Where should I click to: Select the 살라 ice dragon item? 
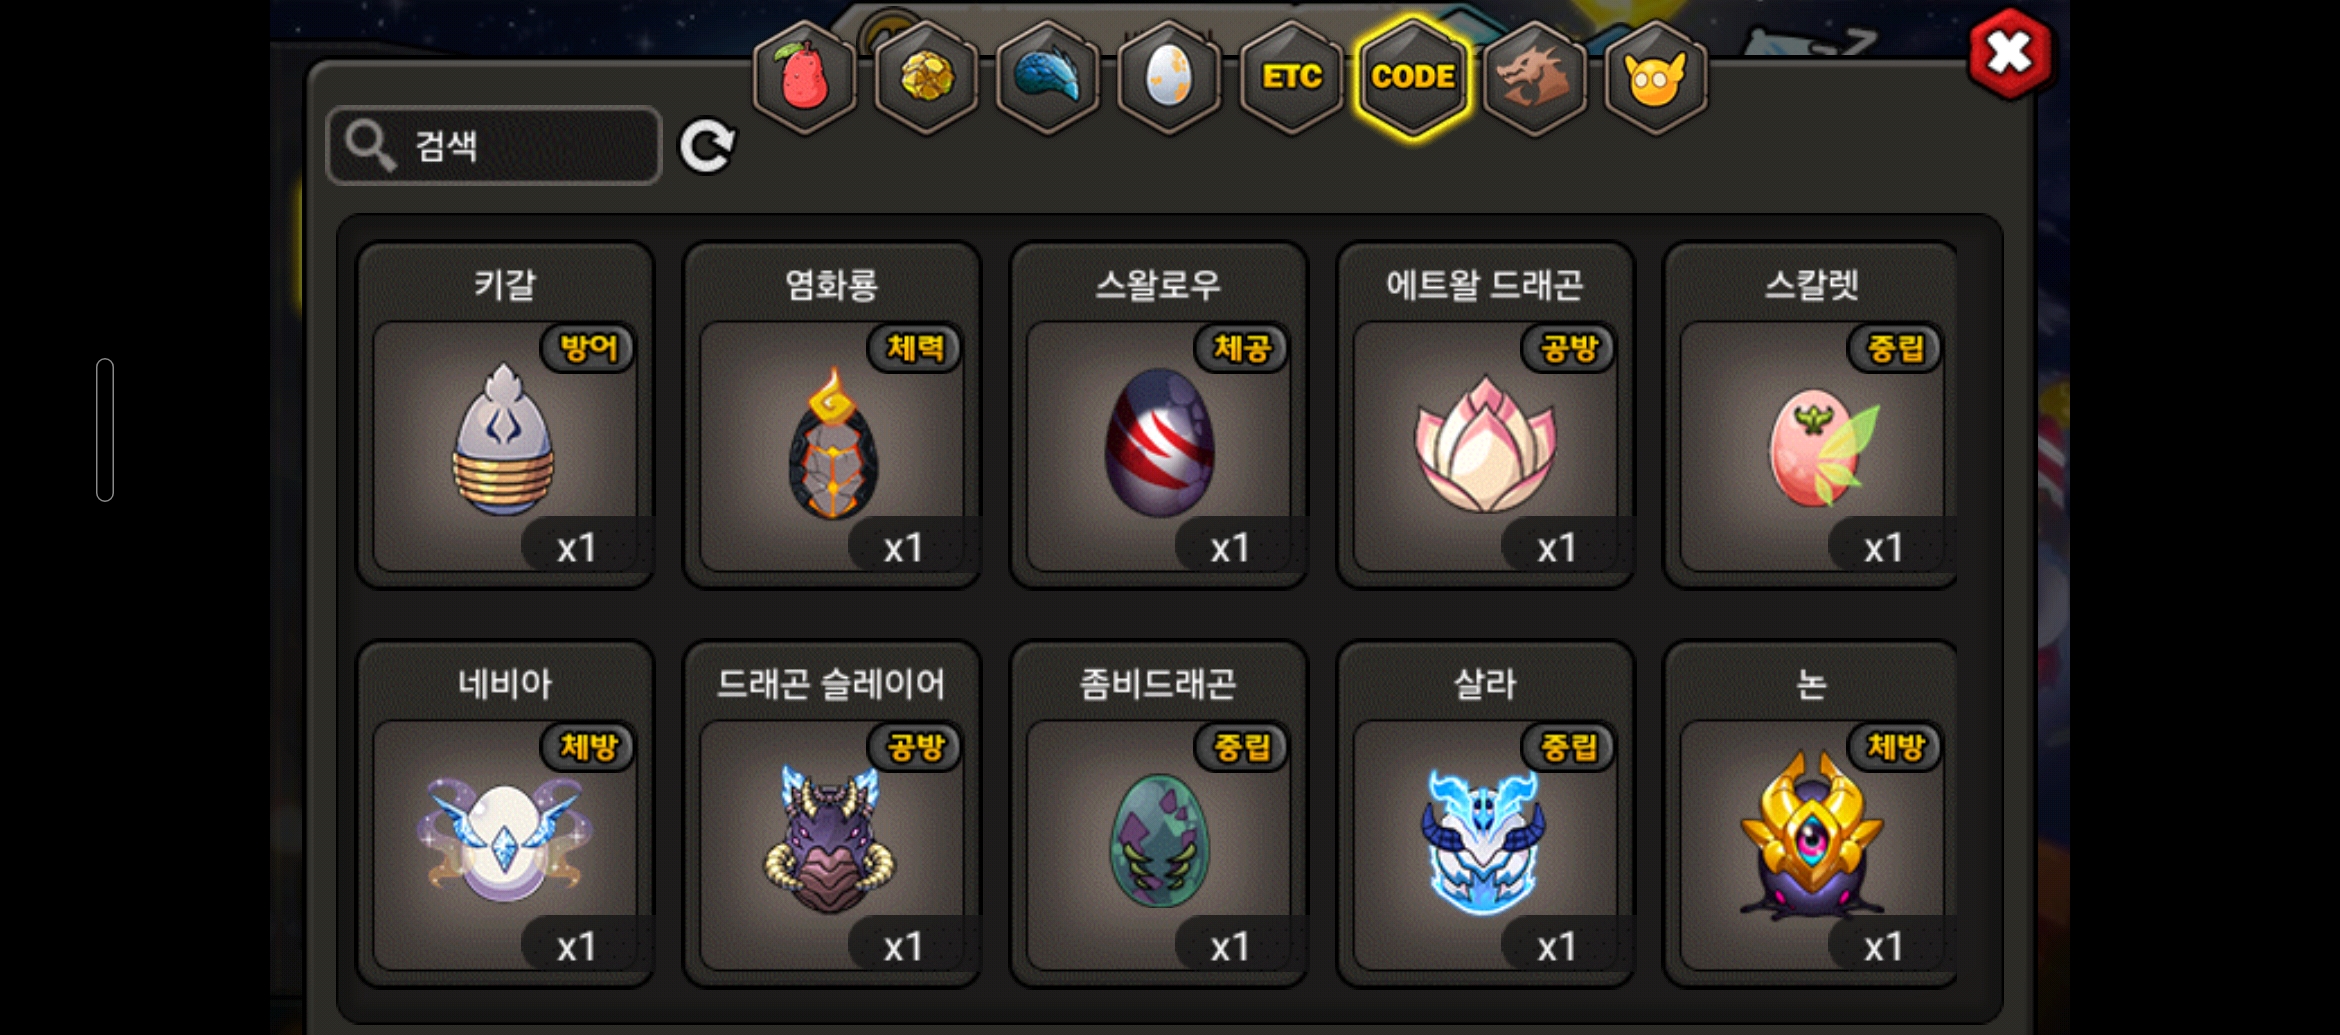pyautogui.click(x=1485, y=814)
